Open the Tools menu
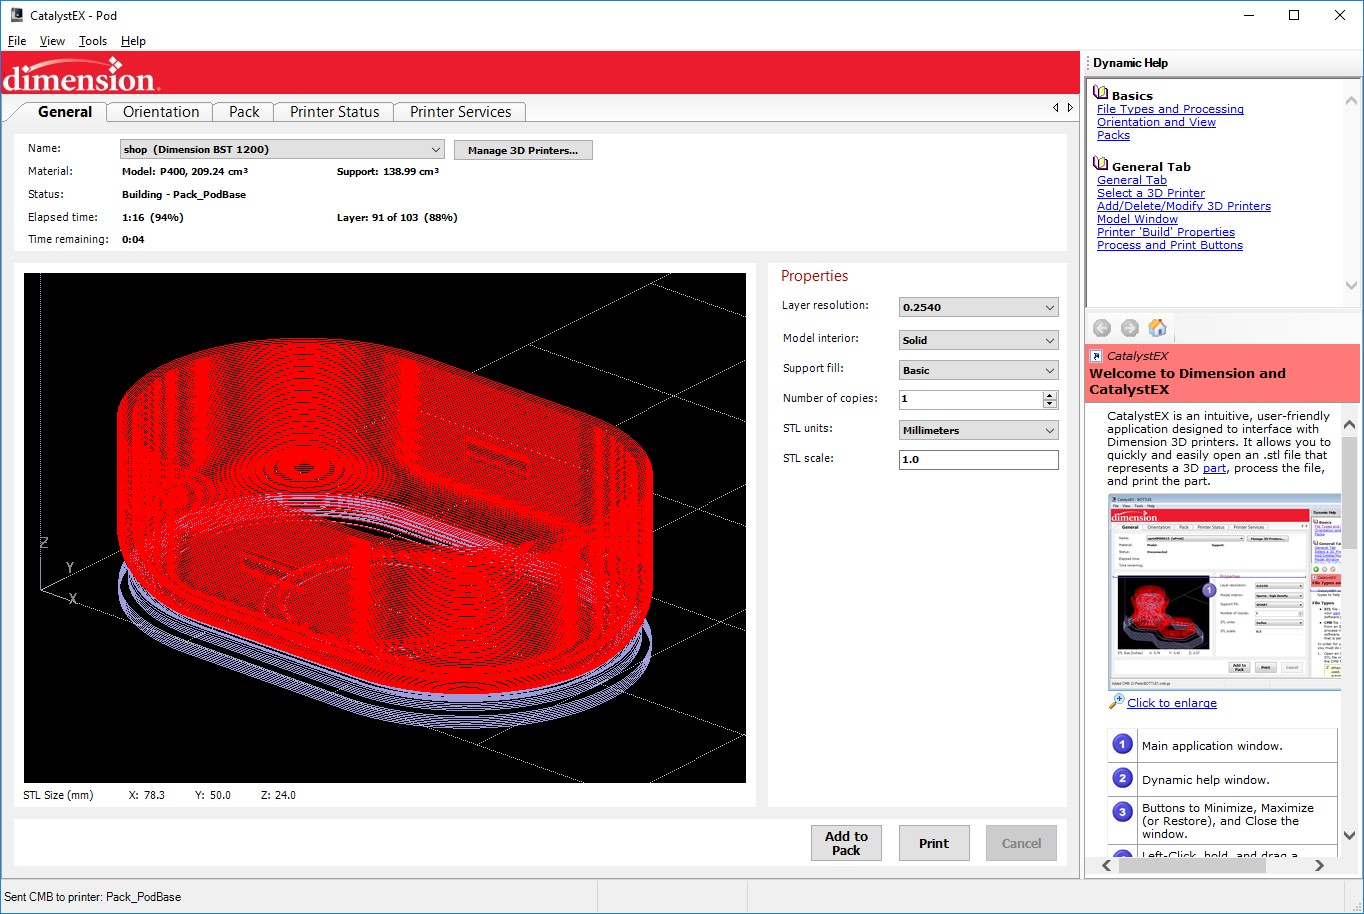Image resolution: width=1364 pixels, height=914 pixels. [x=93, y=41]
